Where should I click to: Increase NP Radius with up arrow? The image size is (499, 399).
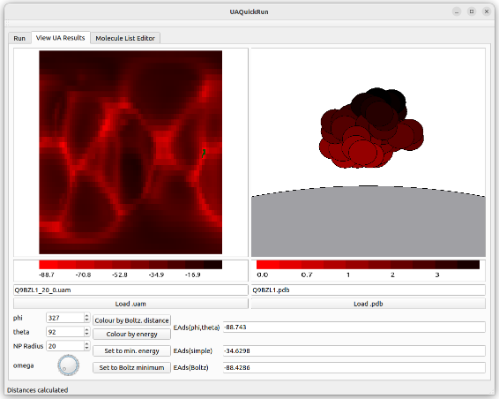[87, 344]
